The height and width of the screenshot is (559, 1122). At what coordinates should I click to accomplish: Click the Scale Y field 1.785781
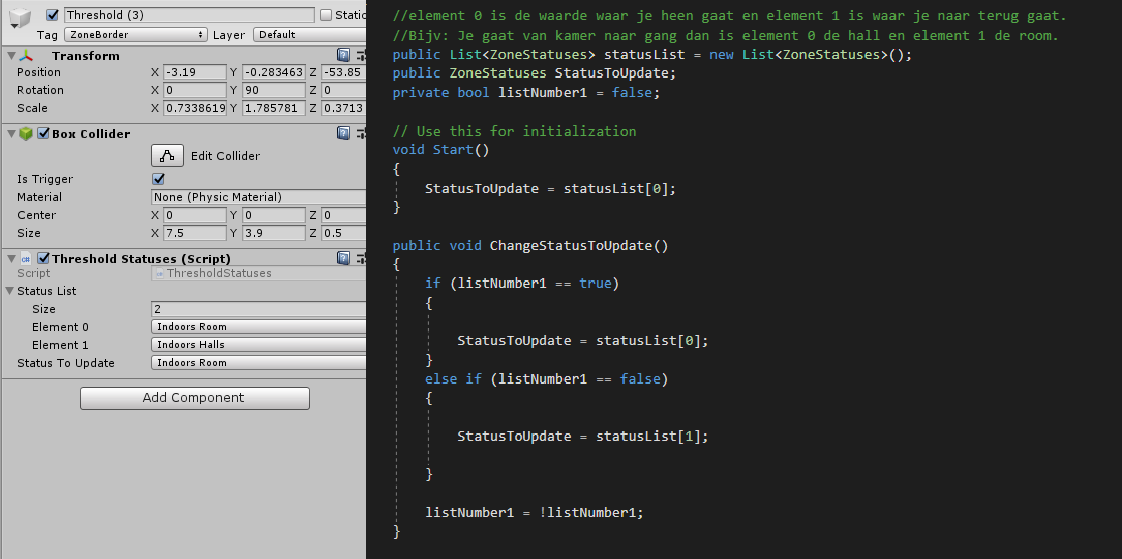(x=273, y=108)
